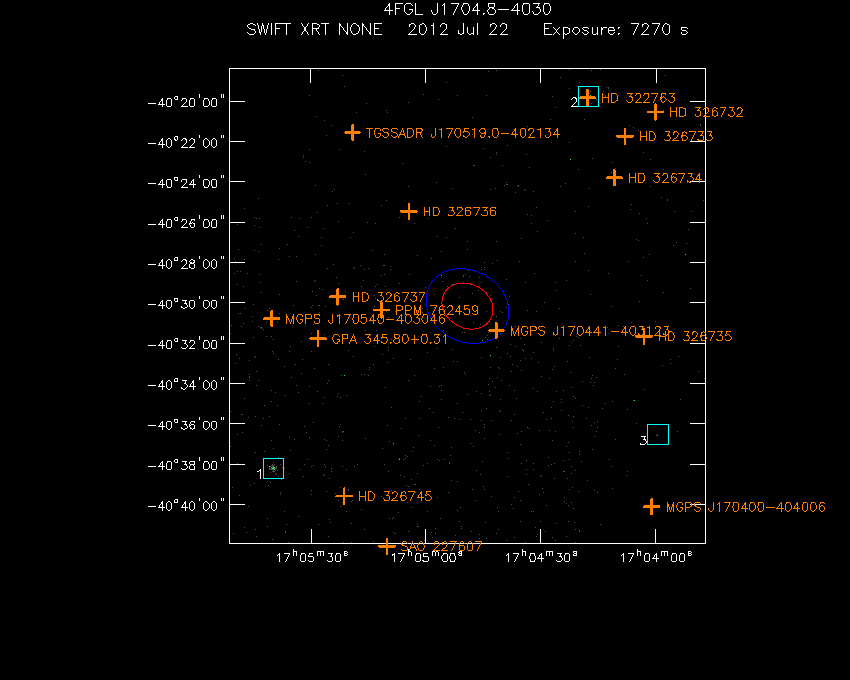Click the cross marker for GPA 345.80+0.31
This screenshot has height=680, width=850.
pos(318,339)
